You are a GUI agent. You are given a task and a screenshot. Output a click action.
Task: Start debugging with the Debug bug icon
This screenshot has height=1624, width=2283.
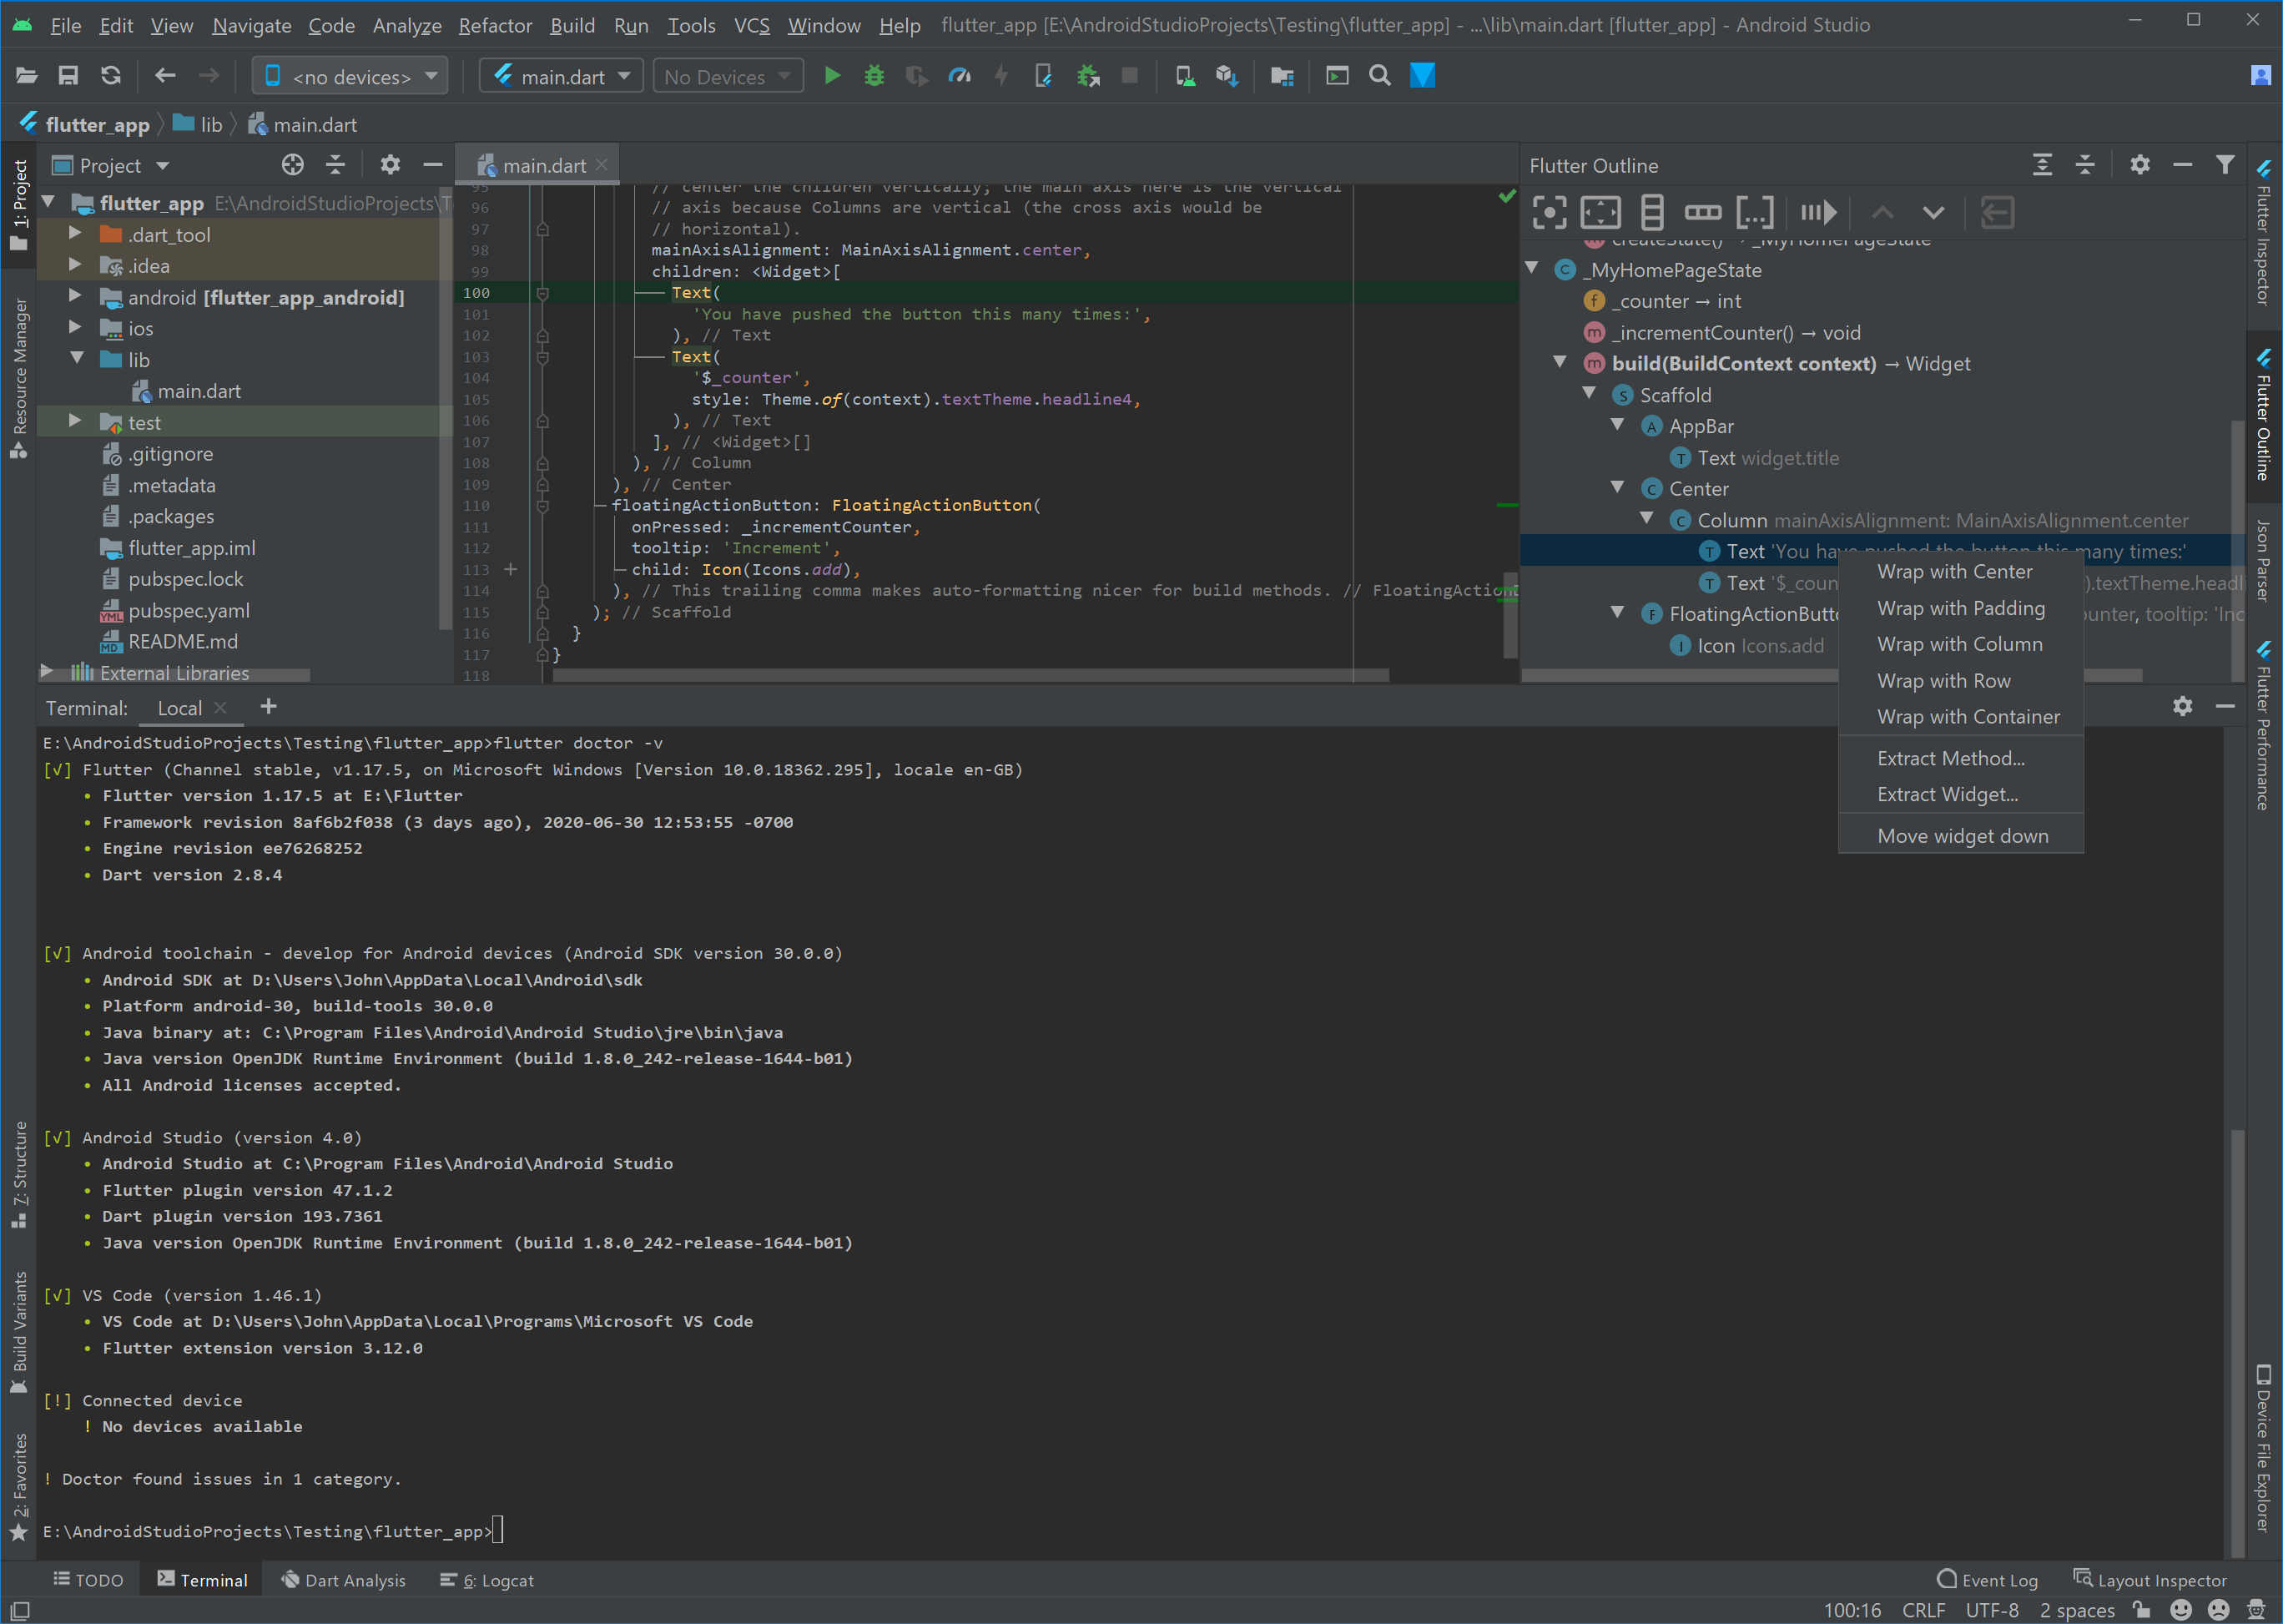tap(874, 76)
